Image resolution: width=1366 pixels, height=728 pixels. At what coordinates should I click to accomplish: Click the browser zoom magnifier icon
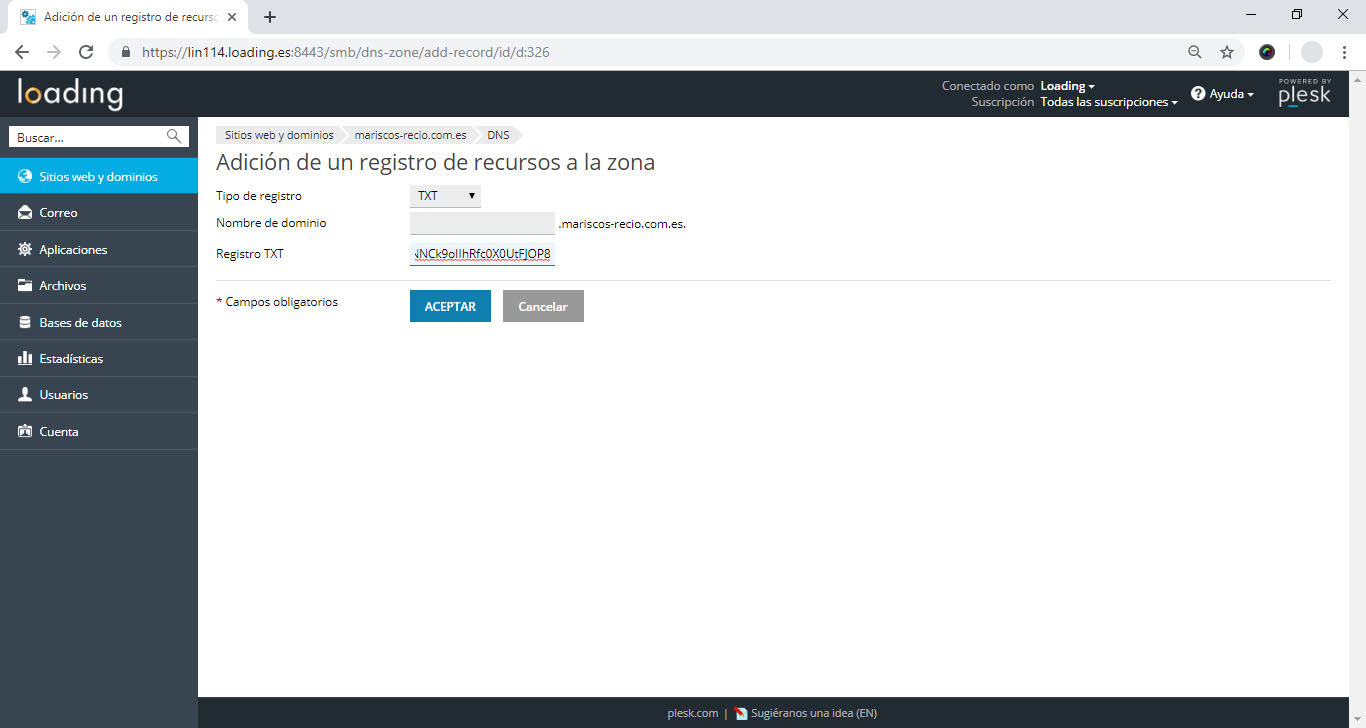pos(1195,52)
